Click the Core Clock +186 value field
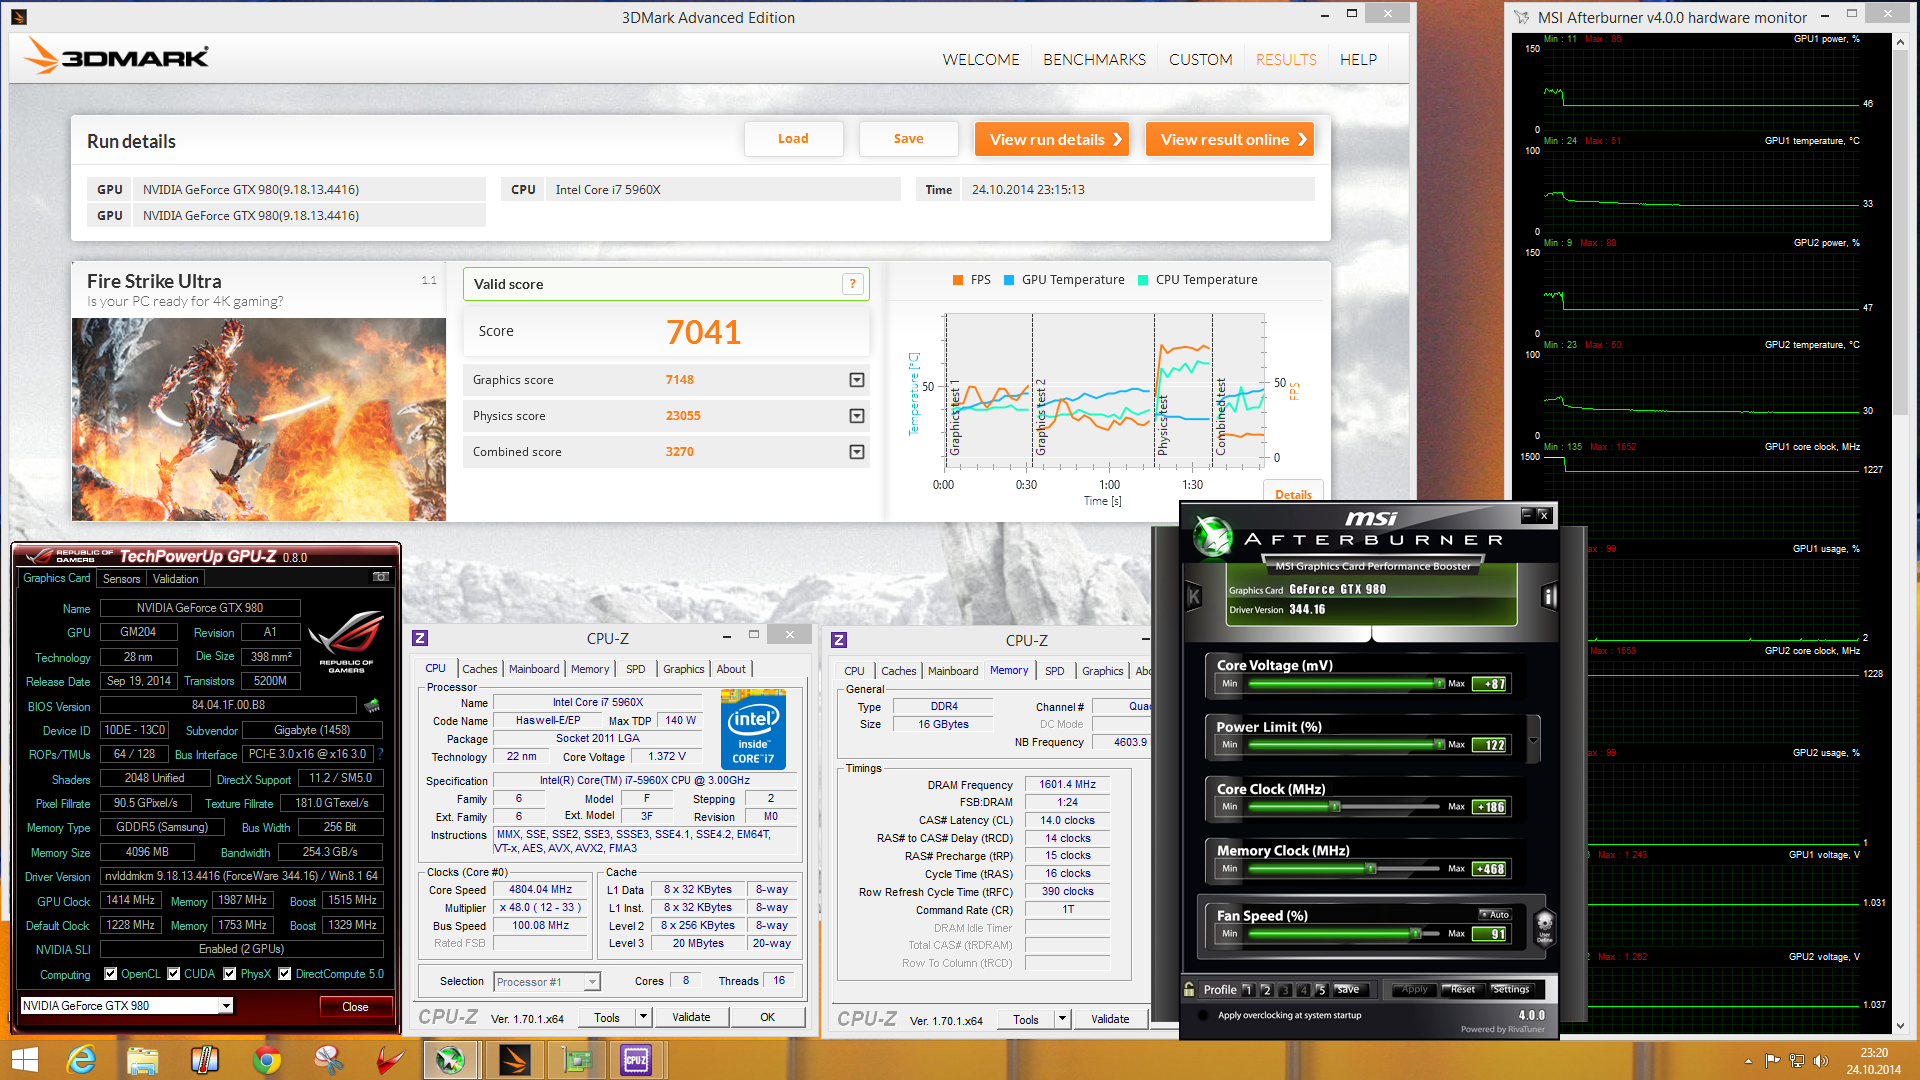Screen dimensions: 1920x1080 click(1490, 807)
